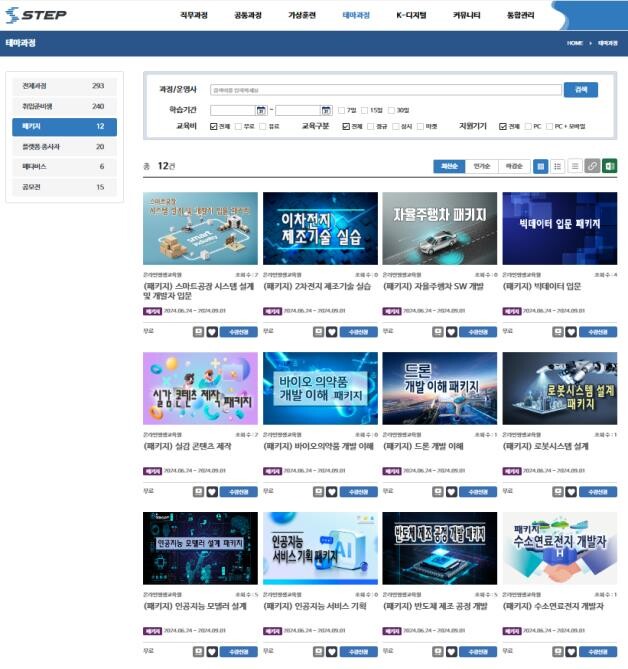Check the 7일 learning period checkbox
The height and width of the screenshot is (669, 628).
[341, 110]
